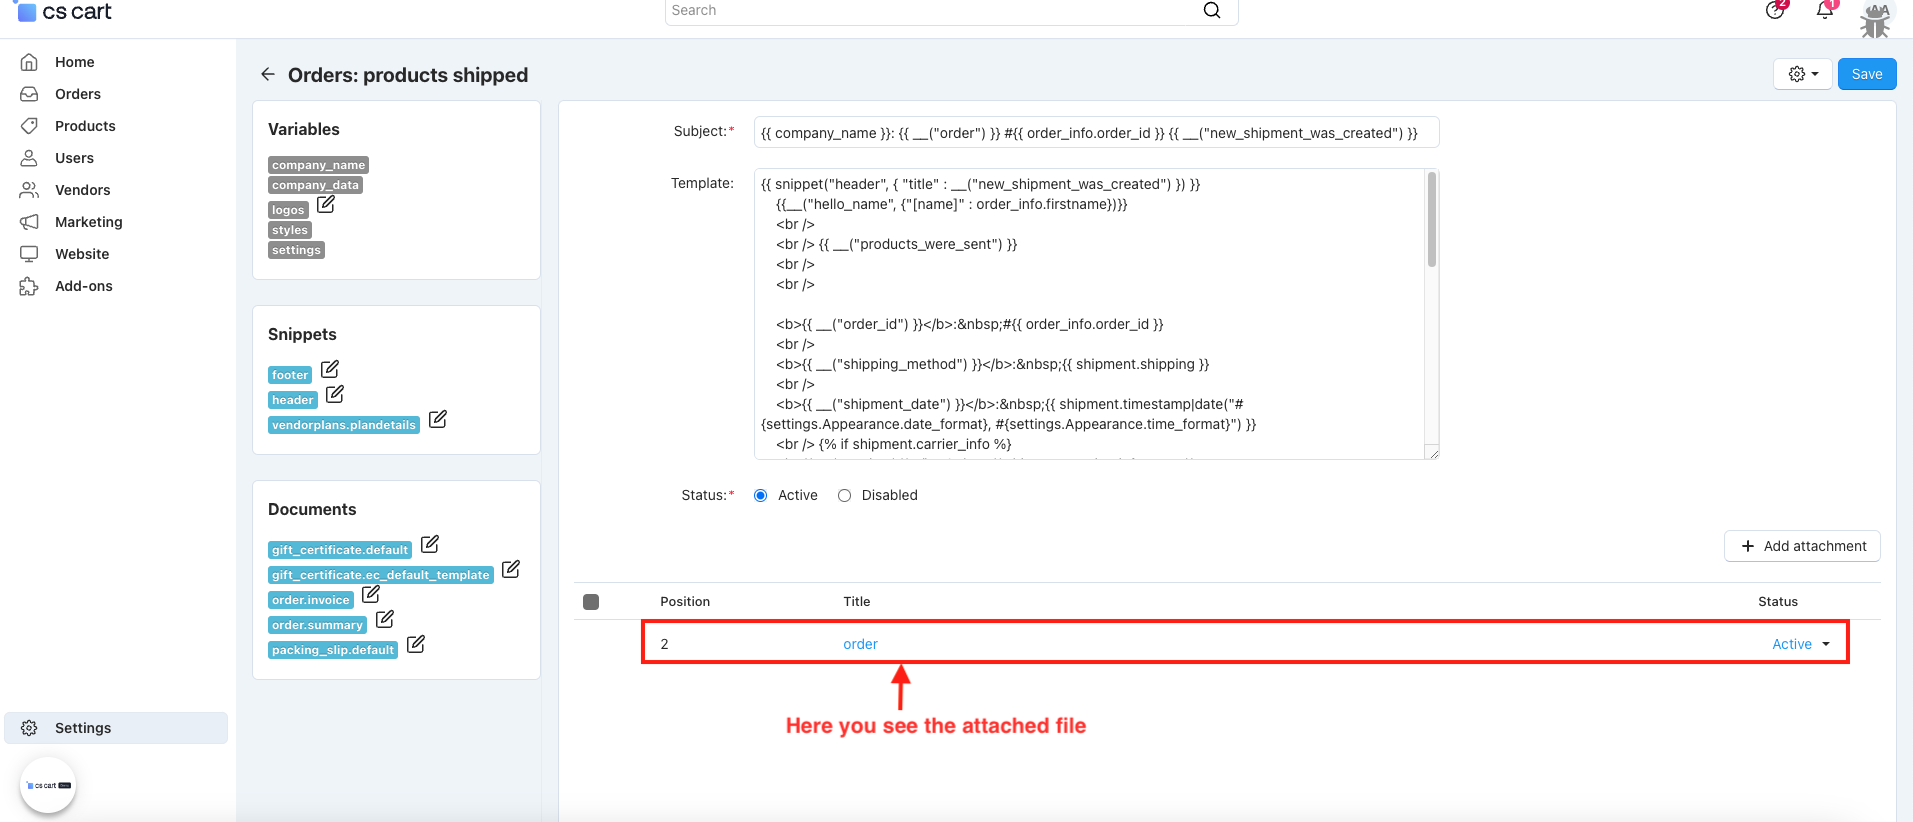
Task: Insert the settings variable
Action: (x=296, y=250)
